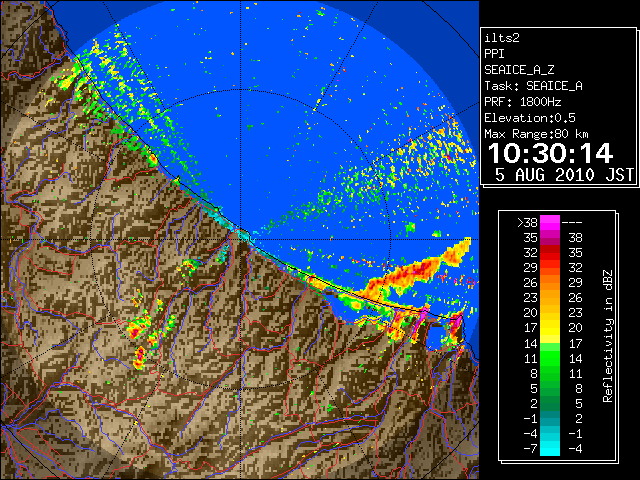This screenshot has height=480, width=640.
Task: Pick the yellow 17–20 dBZ legend band
Action: (550, 328)
